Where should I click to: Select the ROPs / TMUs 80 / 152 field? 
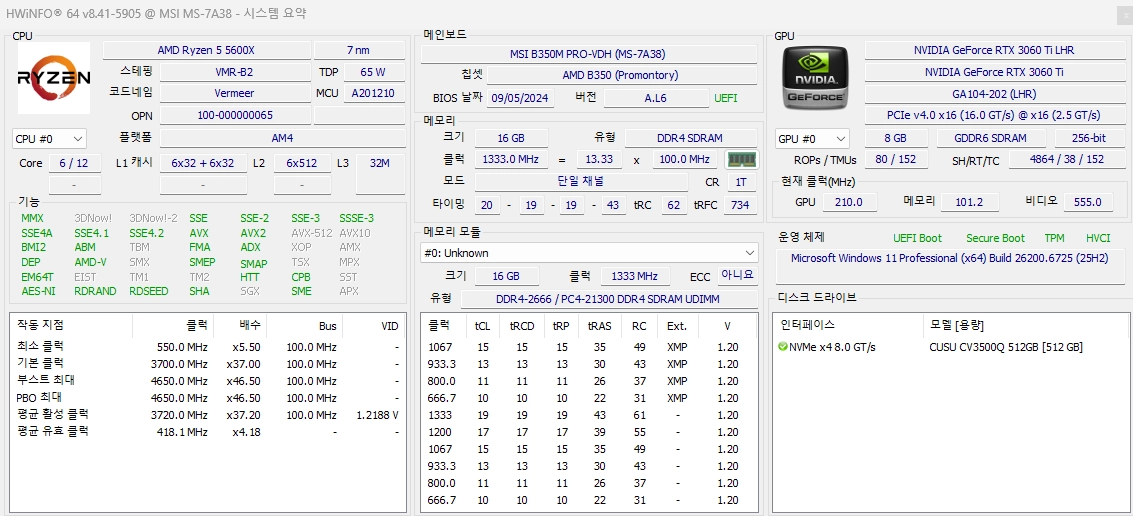896,160
